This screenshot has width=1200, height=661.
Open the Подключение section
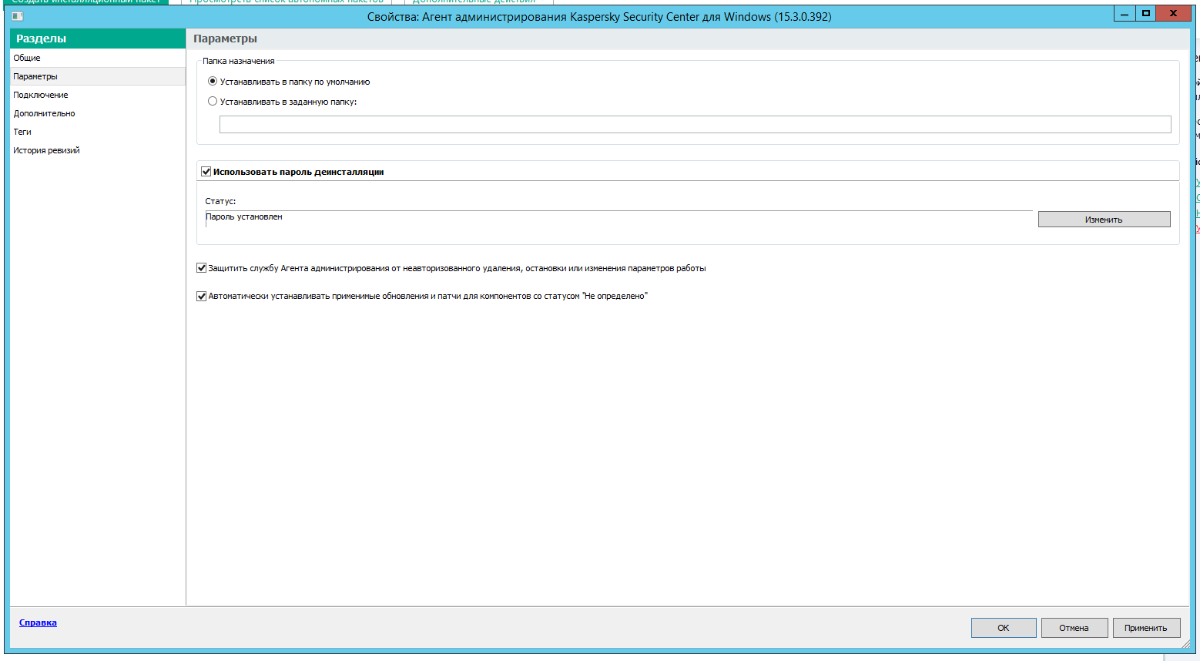(x=97, y=95)
